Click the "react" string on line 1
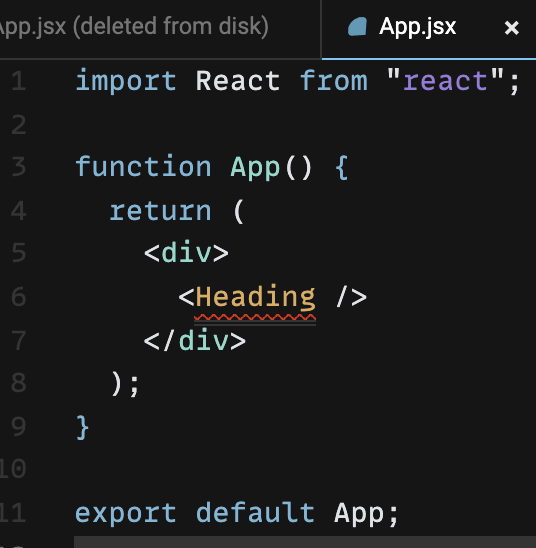Image resolution: width=536 pixels, height=548 pixels. click(x=445, y=81)
